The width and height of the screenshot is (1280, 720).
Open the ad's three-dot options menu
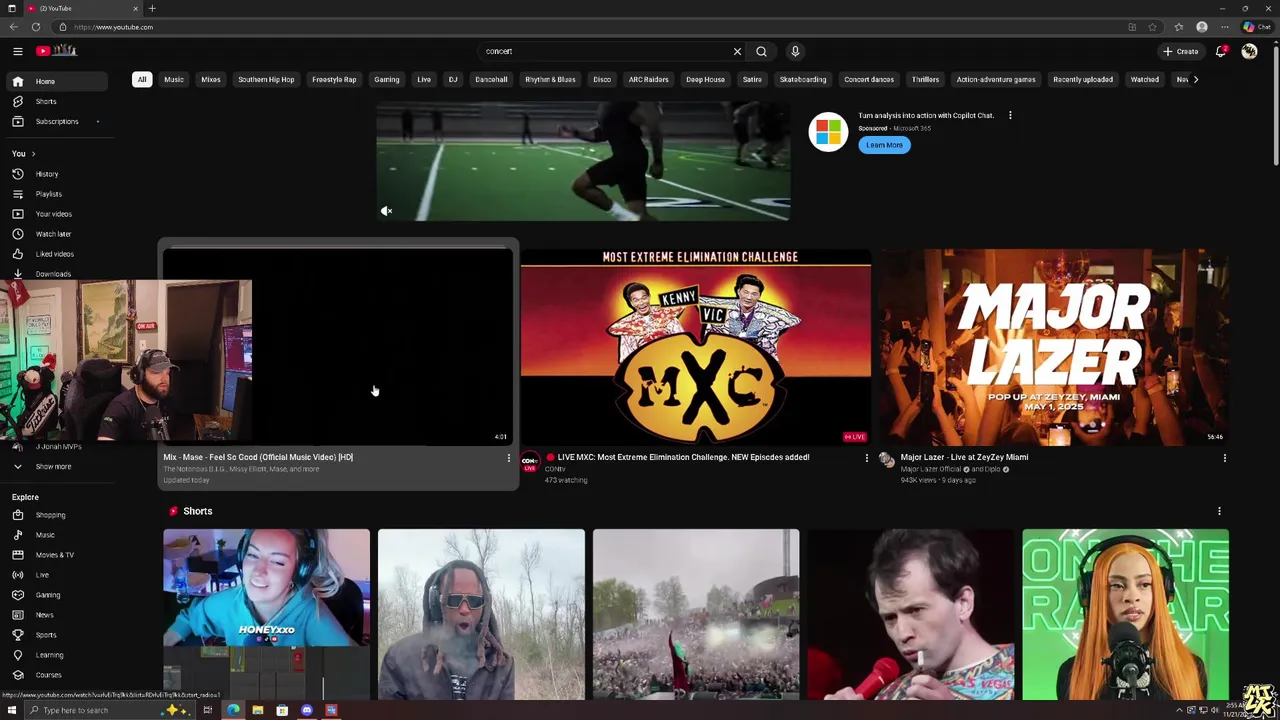[x=1010, y=115]
